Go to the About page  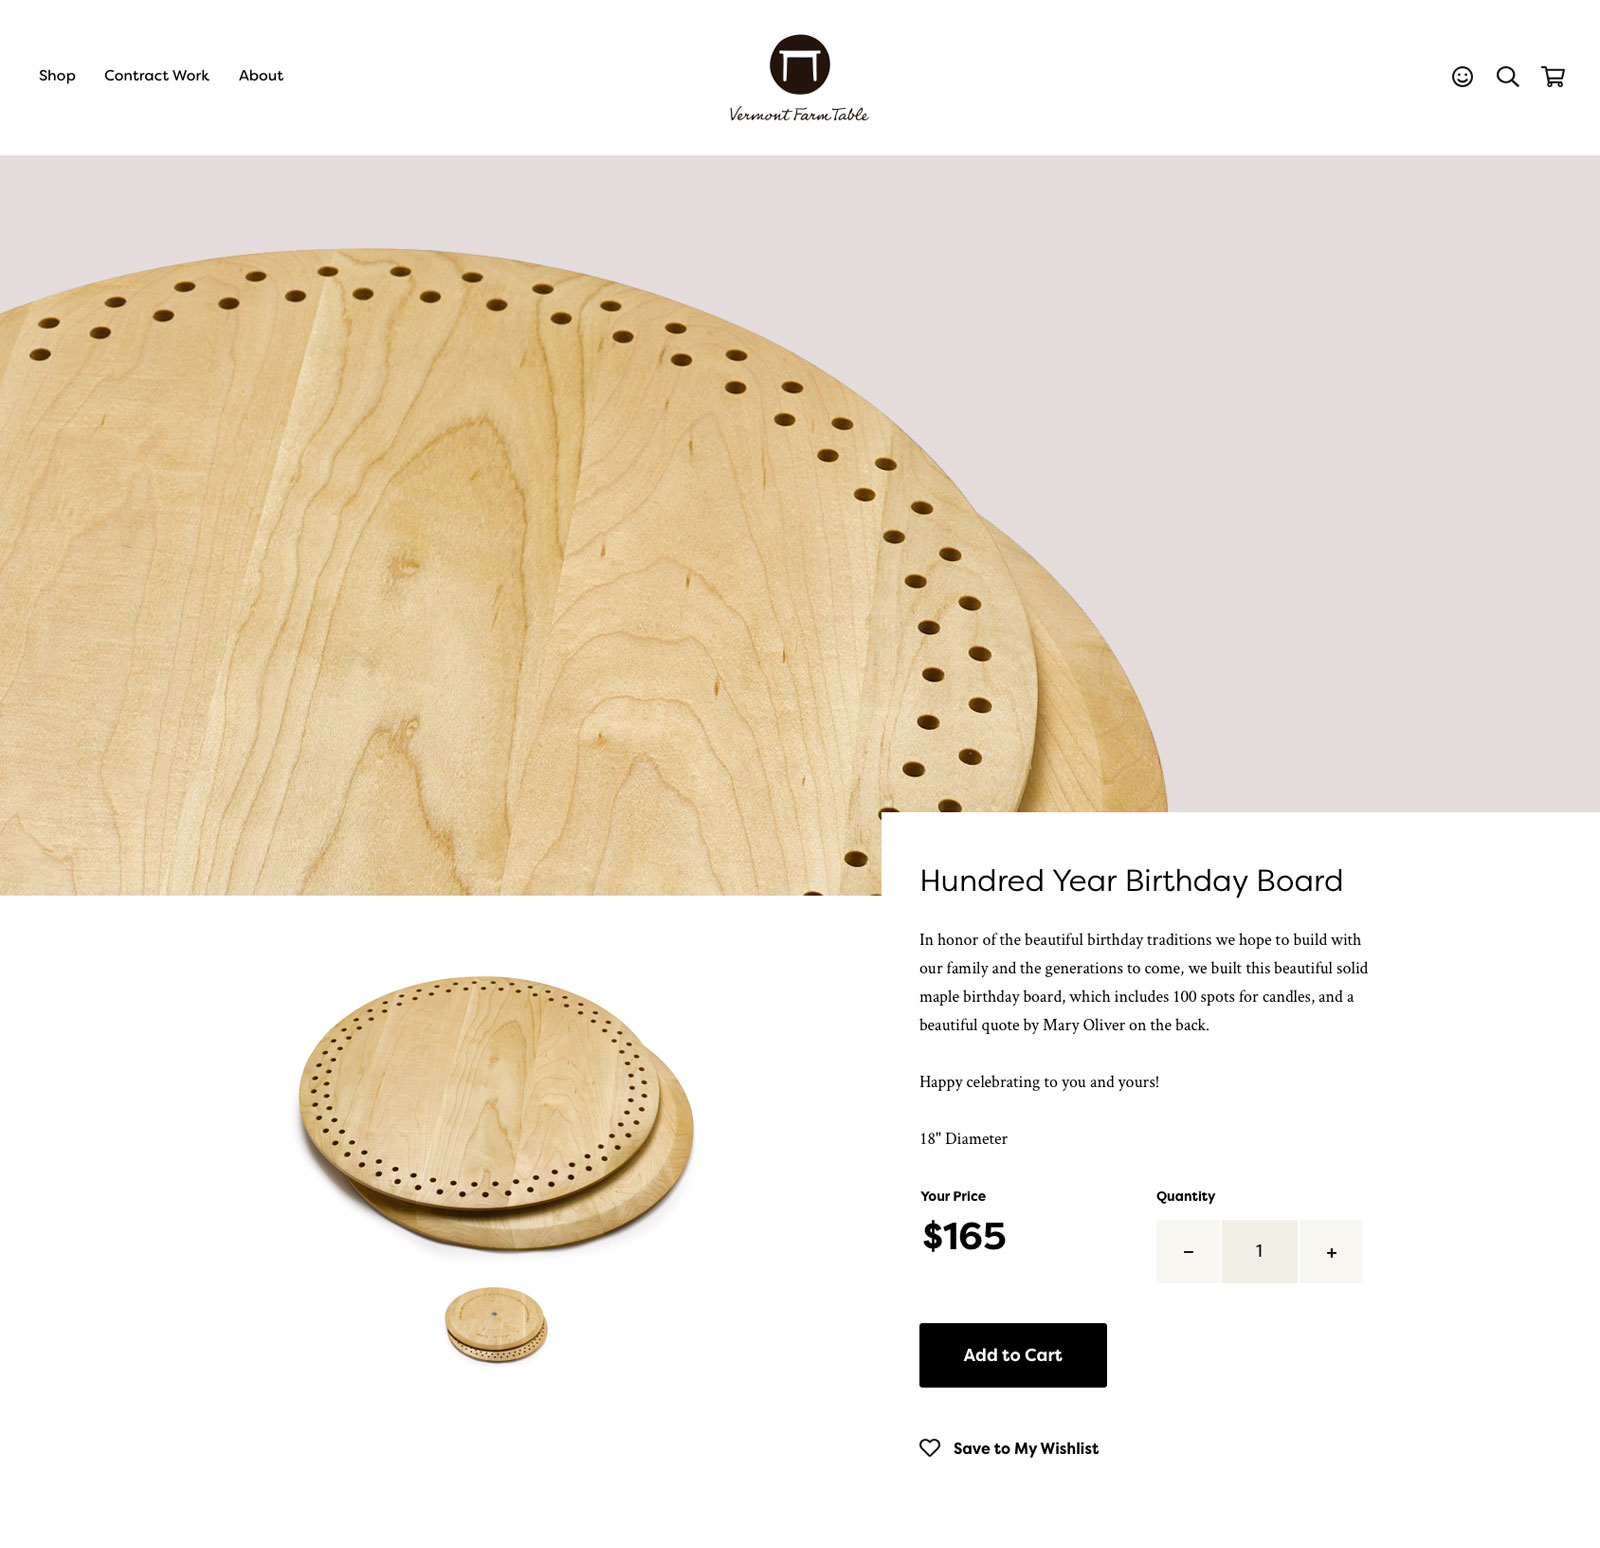pos(261,76)
